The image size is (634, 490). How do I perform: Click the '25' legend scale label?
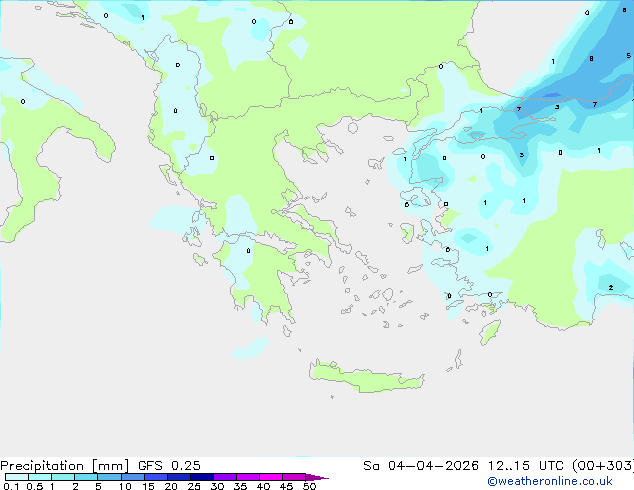pos(194,486)
